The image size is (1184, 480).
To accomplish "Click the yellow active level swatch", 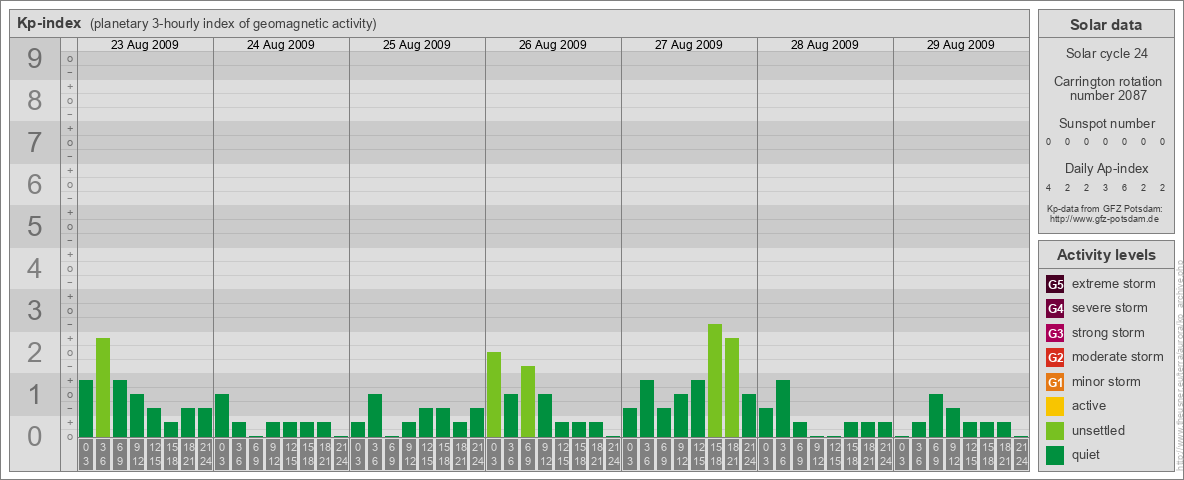I will coord(1055,406).
